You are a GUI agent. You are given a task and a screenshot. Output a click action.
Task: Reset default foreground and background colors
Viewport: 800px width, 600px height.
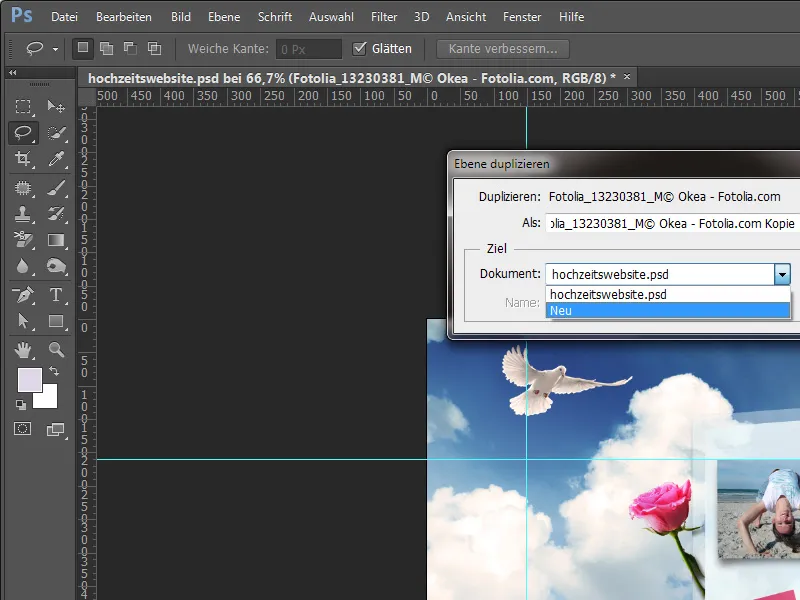pos(20,405)
